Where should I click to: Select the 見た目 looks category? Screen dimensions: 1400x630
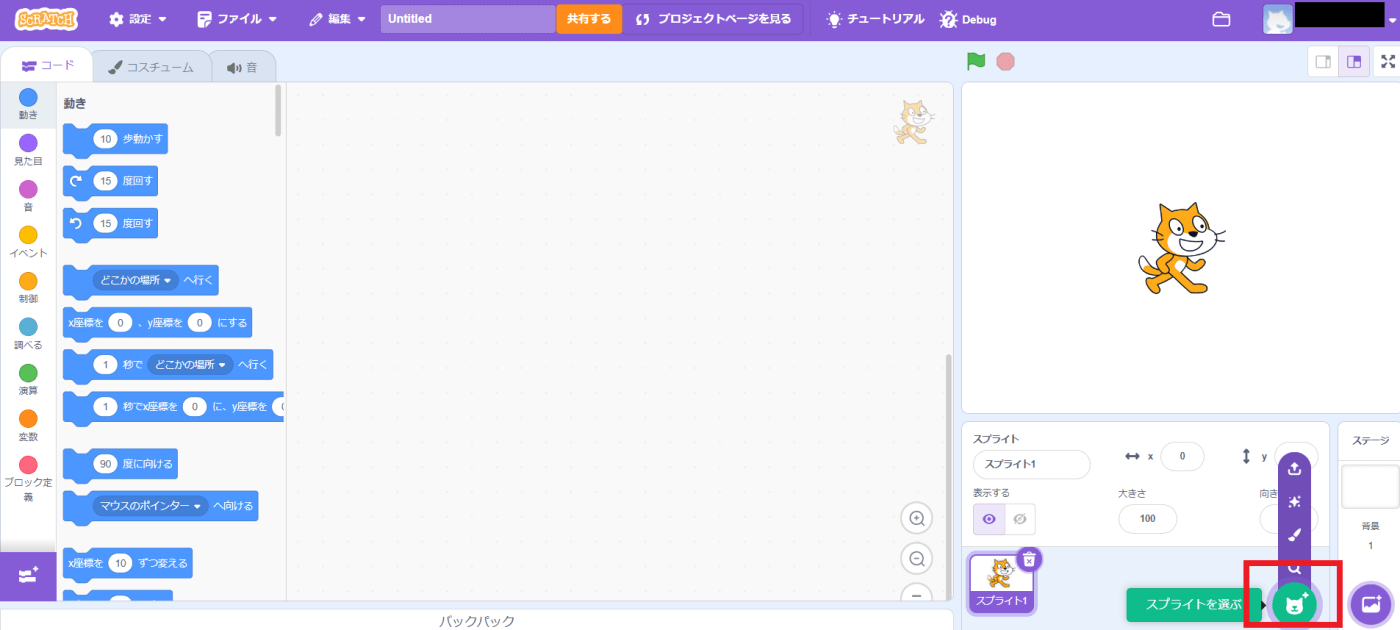tap(28, 150)
